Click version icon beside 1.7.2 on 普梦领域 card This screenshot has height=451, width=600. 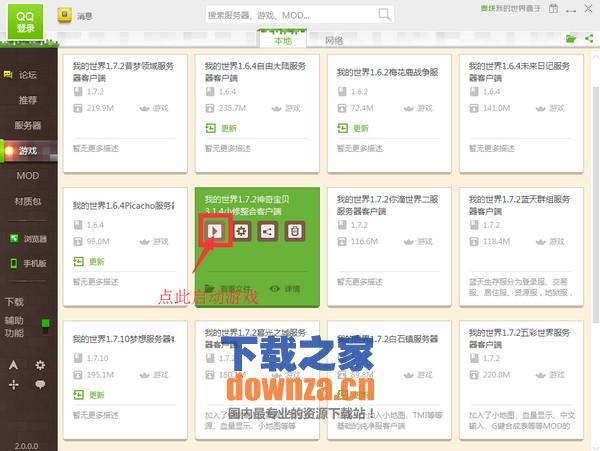78,91
